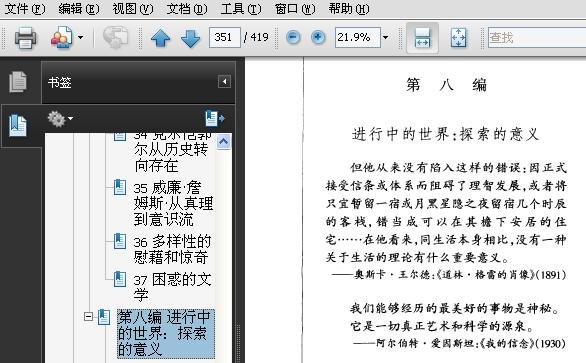Click the 书签 panel title
Image resolution: width=586 pixels, height=363 pixels.
pyautogui.click(x=59, y=82)
